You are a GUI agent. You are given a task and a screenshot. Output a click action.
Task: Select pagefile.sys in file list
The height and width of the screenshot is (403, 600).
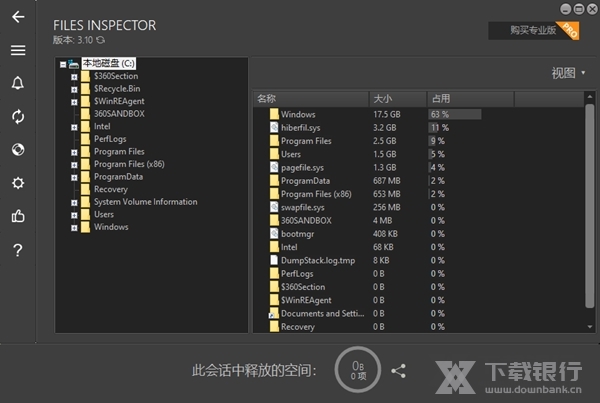point(419,168)
